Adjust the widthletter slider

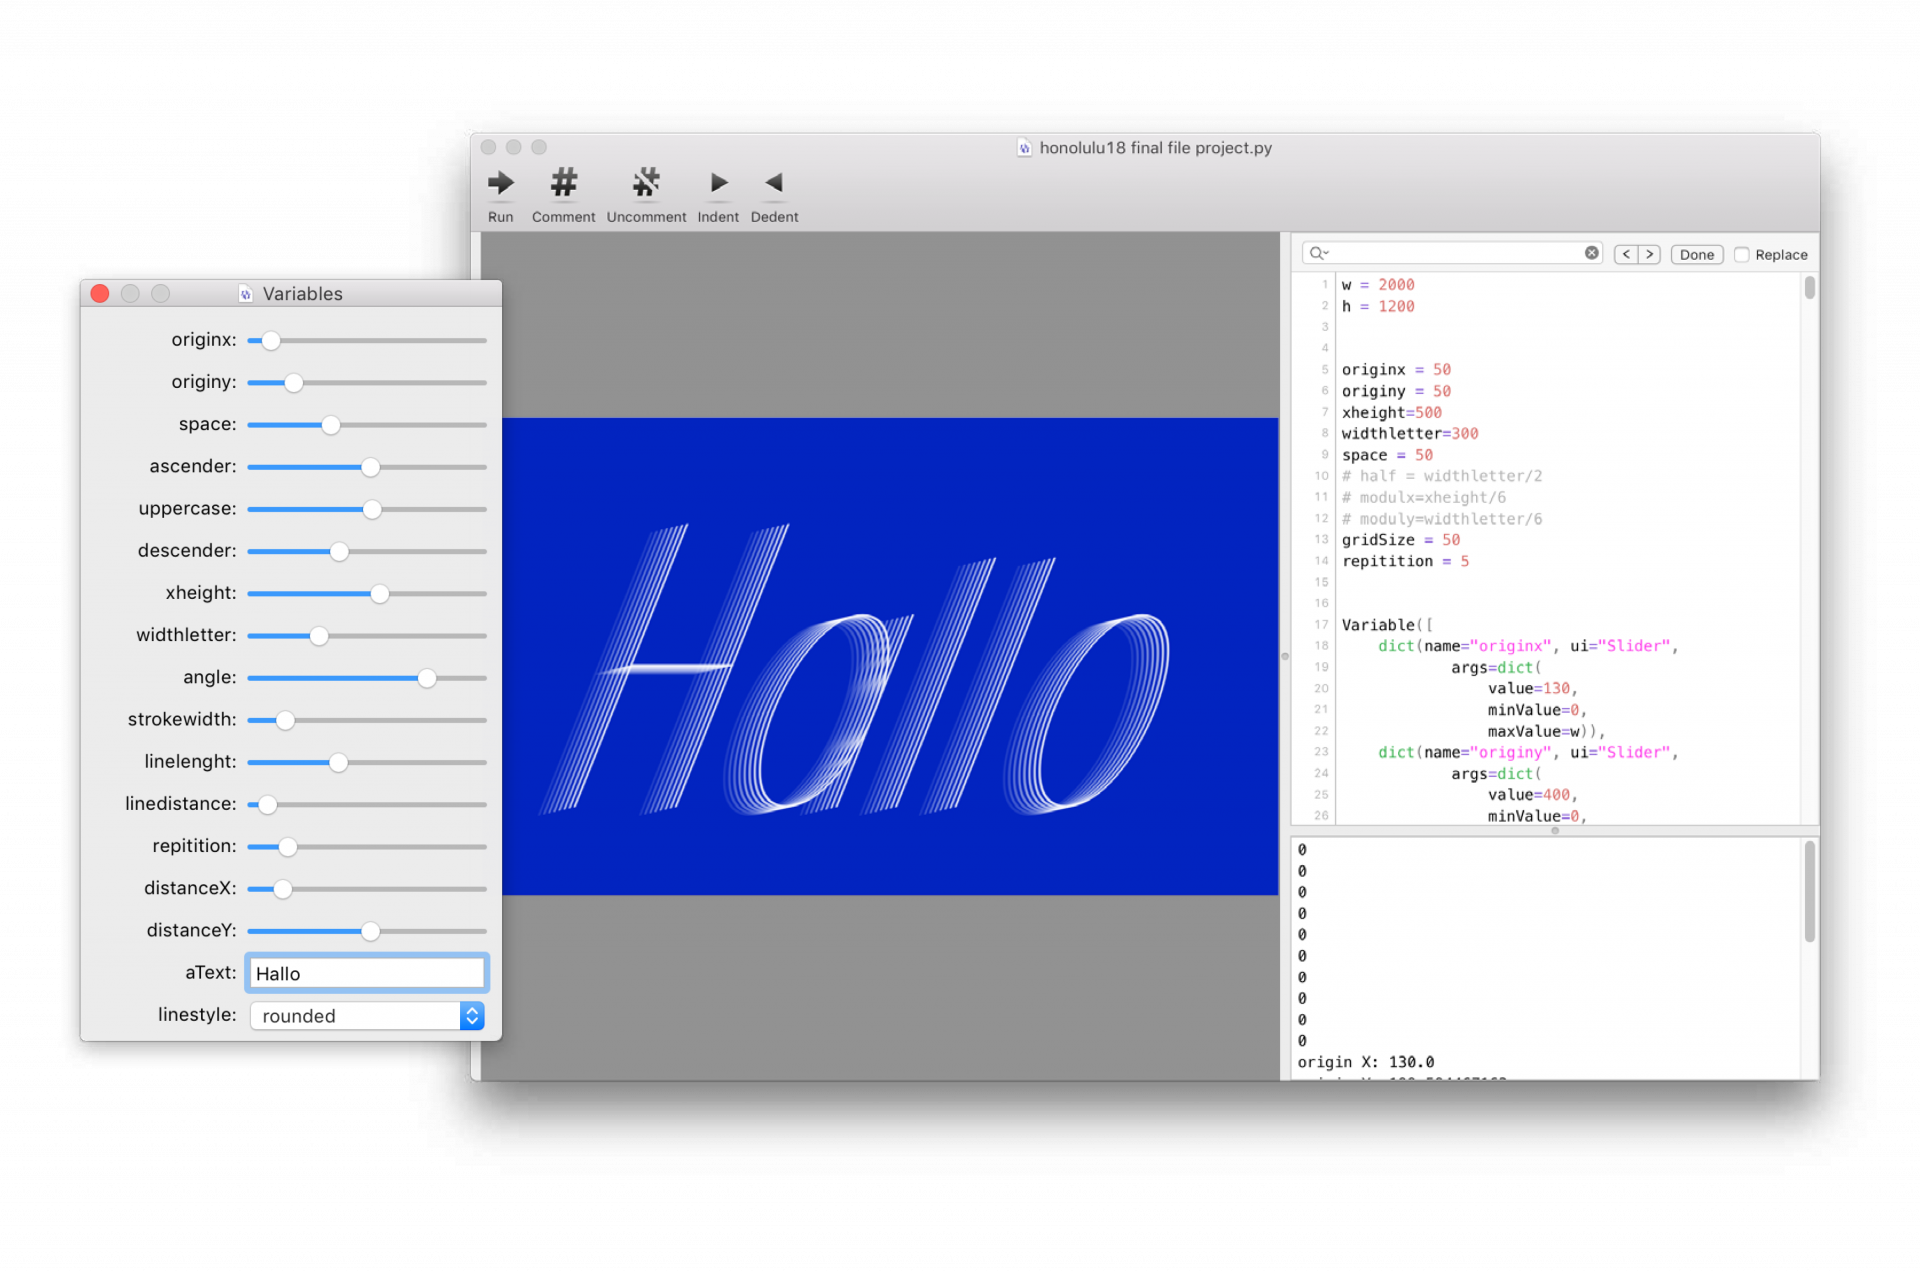click(x=367, y=635)
